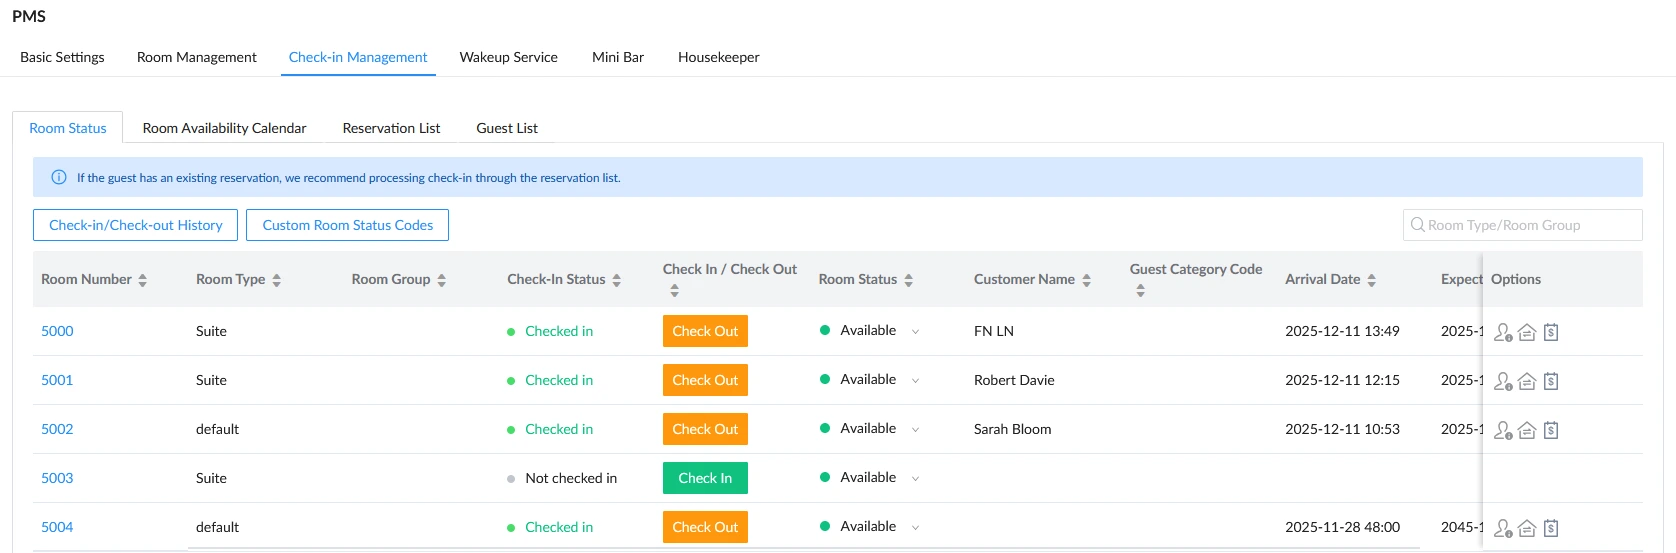Viewport: 1676px width, 553px height.
Task: Open room 5004 link
Action: pyautogui.click(x=57, y=527)
